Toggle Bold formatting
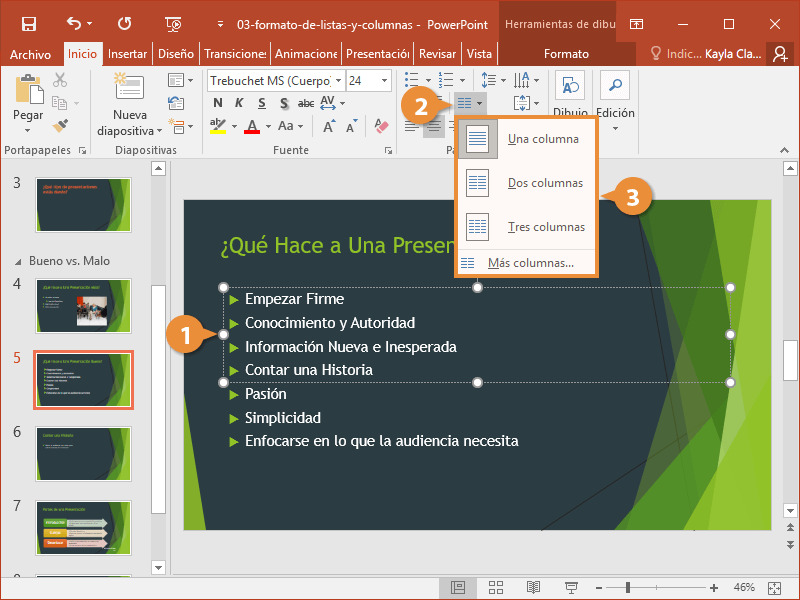800x600 pixels. click(x=217, y=103)
